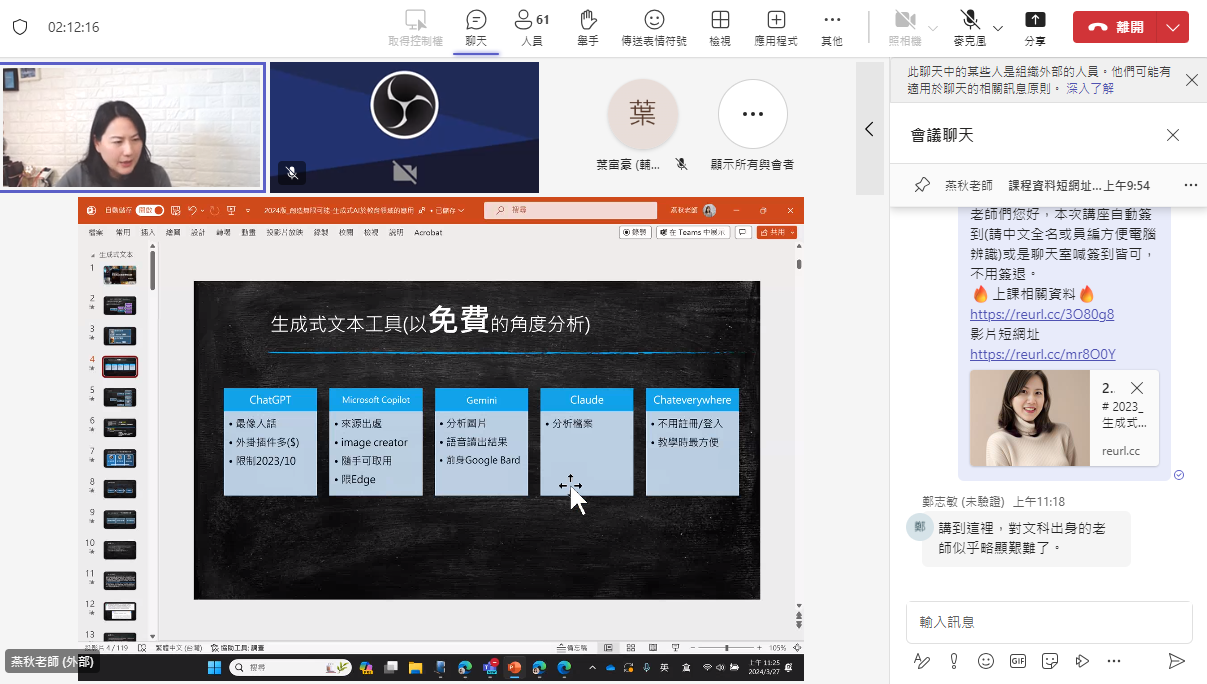Image resolution: width=1207 pixels, height=684 pixels.
Task: Collapse the chat pane with left chevron
Action: point(869,129)
